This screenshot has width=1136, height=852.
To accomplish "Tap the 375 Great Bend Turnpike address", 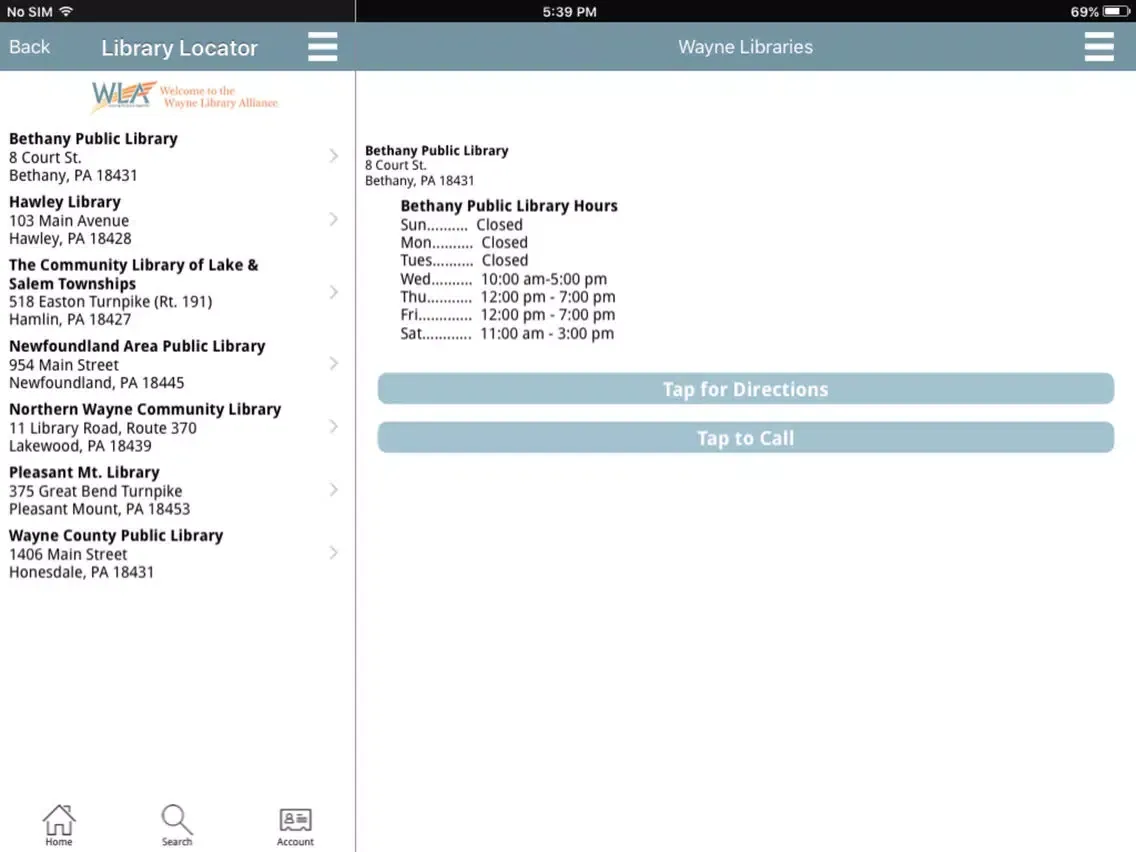I will pos(96,490).
